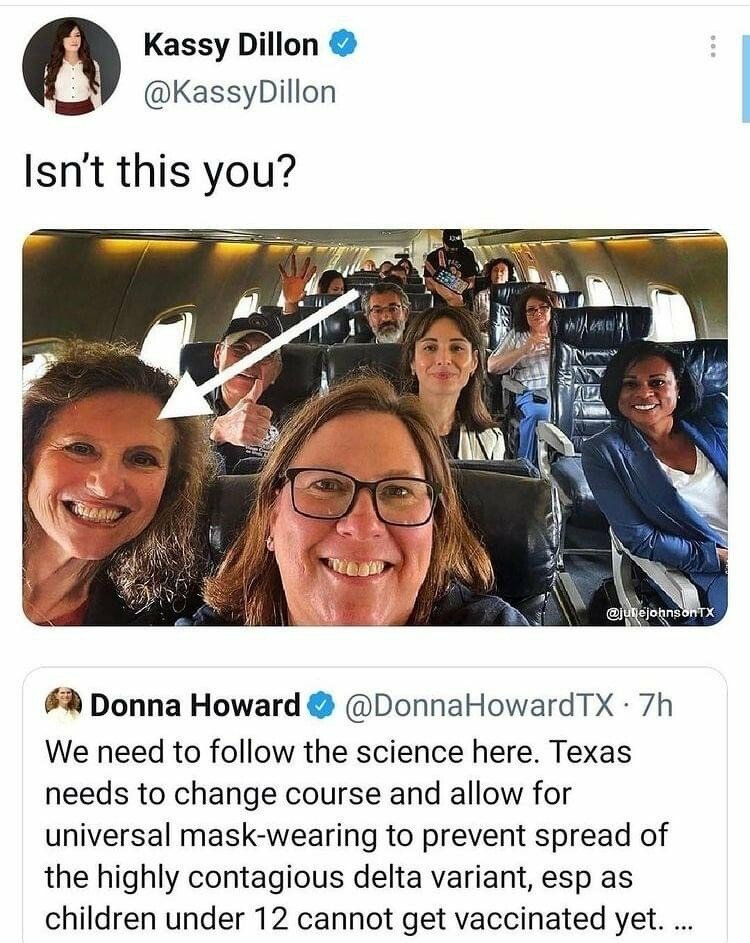The height and width of the screenshot is (943, 750).
Task: Click Donna Howard's small avatar
Action: tap(63, 705)
